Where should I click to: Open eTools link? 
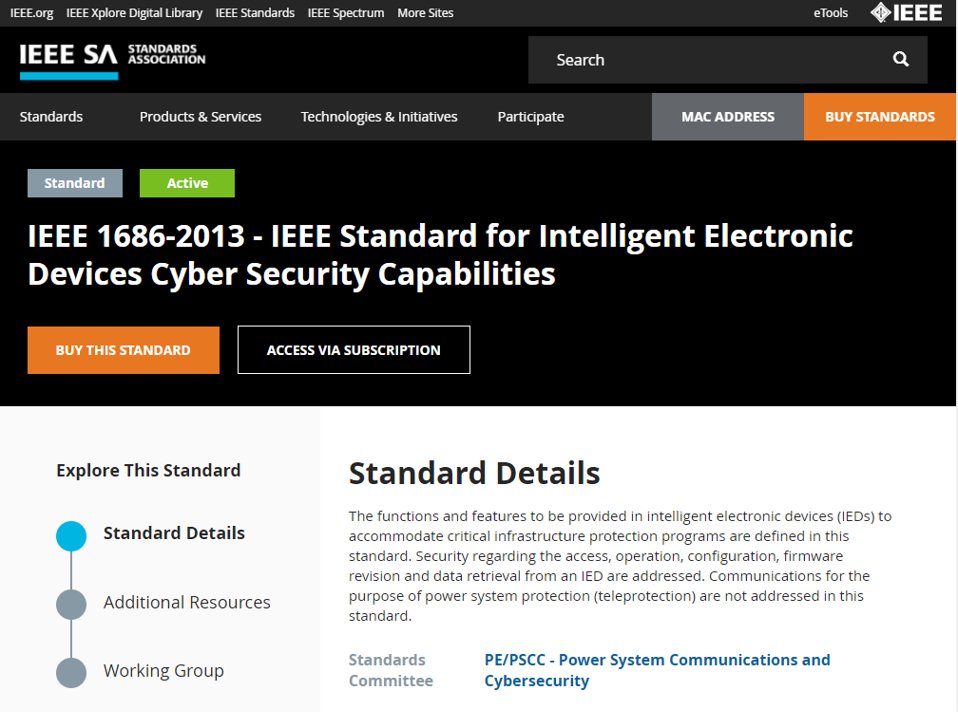point(830,13)
